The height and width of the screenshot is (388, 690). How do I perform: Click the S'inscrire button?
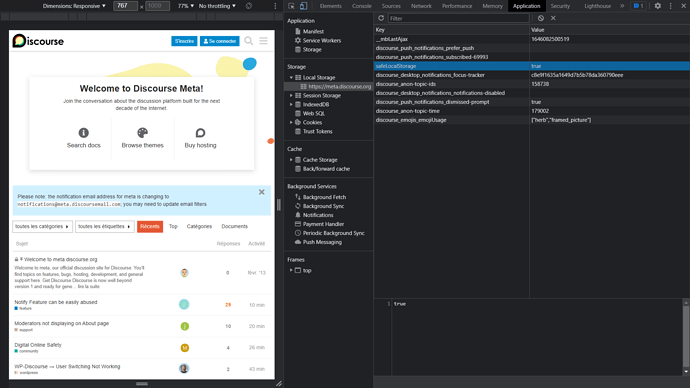point(184,41)
